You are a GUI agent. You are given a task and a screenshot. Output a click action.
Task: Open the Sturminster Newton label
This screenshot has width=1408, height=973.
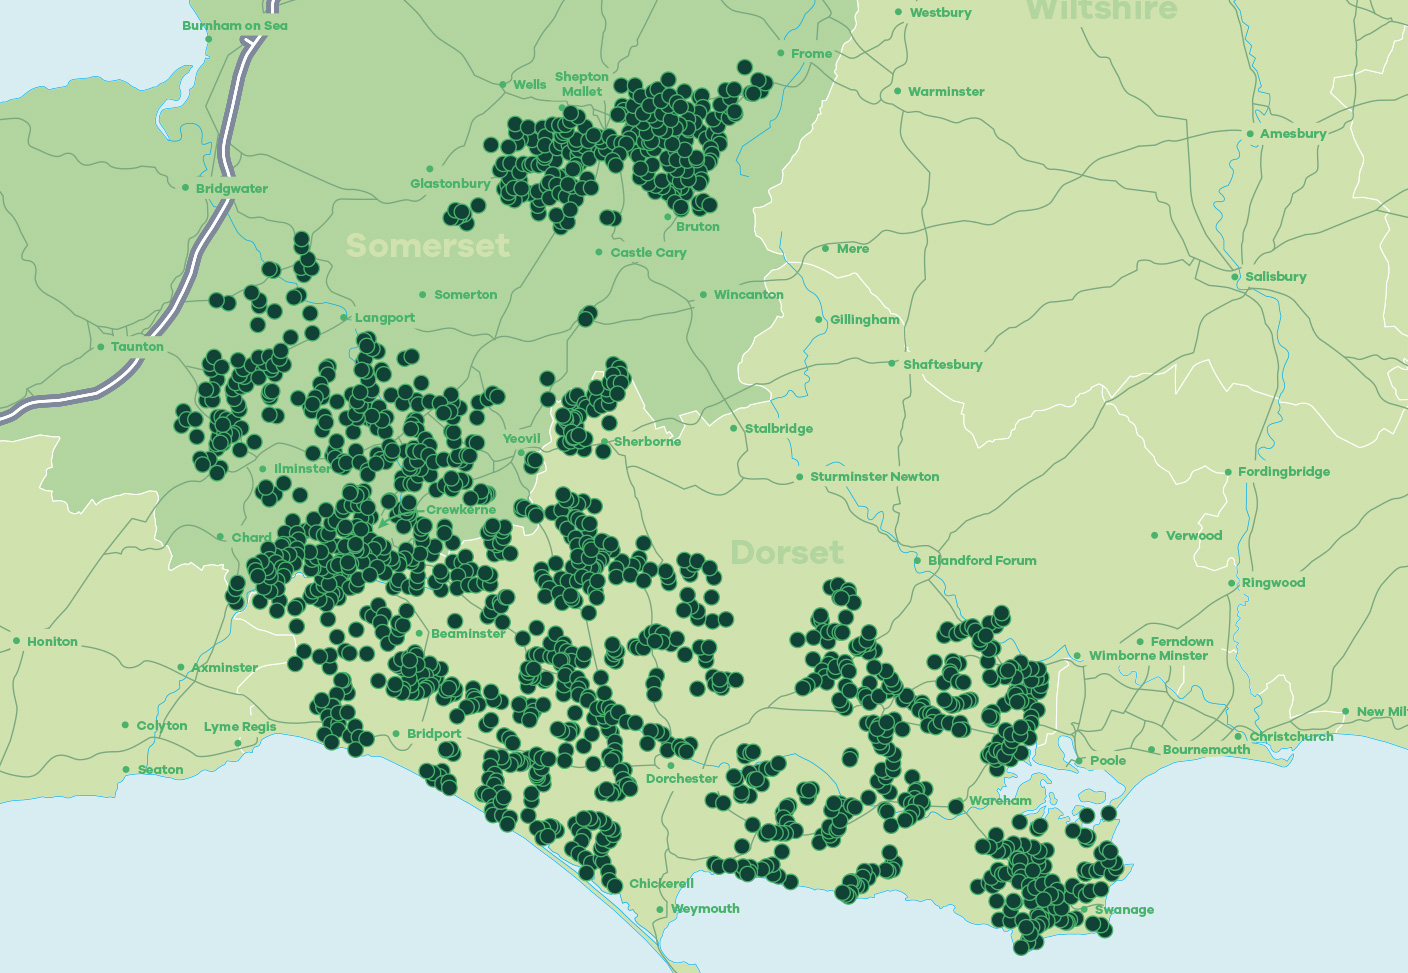[874, 477]
